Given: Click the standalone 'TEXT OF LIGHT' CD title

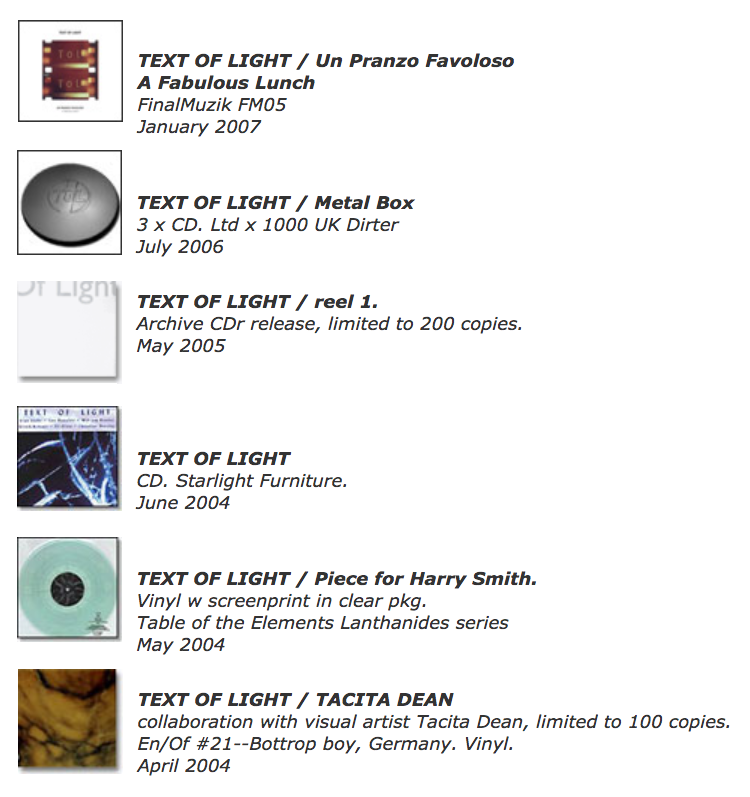Looking at the screenshot, I should coord(213,458).
